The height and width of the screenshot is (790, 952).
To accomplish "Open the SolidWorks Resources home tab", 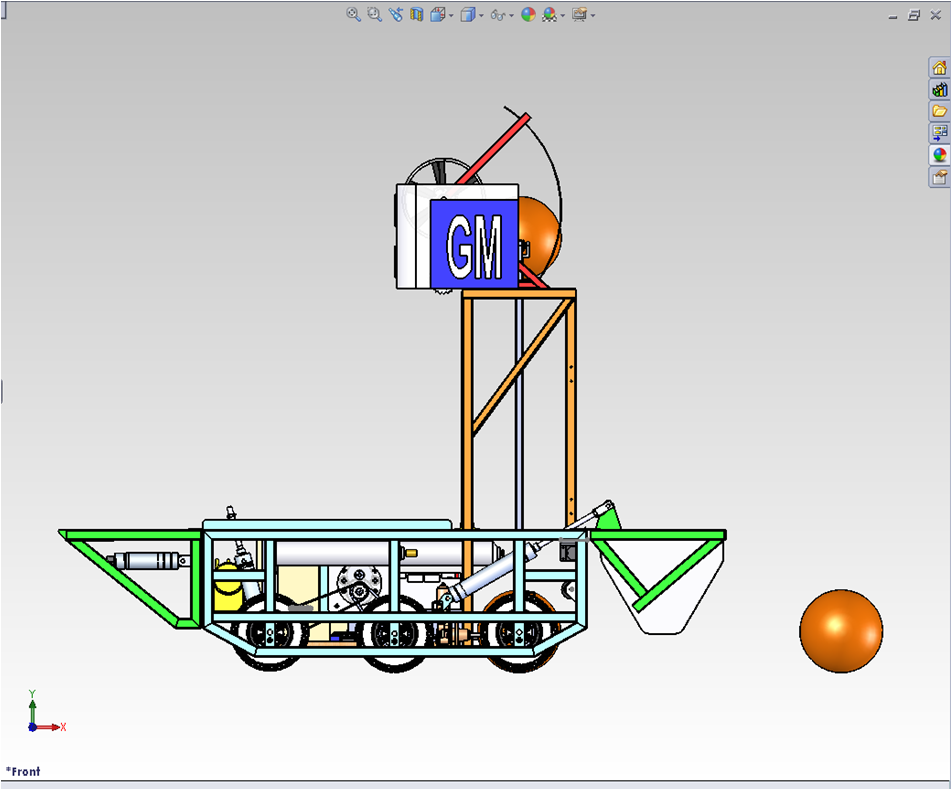I will click(x=939, y=67).
